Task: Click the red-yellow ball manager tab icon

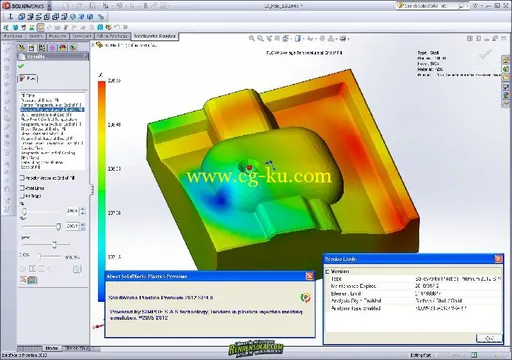Action: click(x=63, y=48)
